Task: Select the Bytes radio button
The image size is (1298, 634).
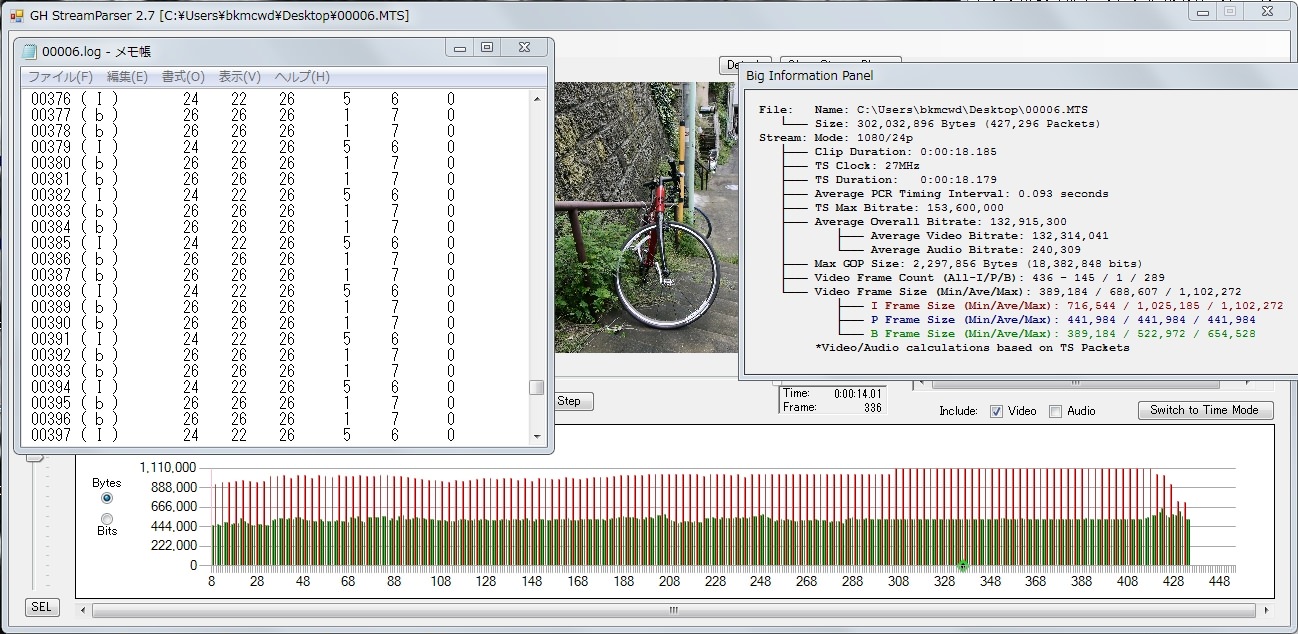Action: pyautogui.click(x=107, y=498)
